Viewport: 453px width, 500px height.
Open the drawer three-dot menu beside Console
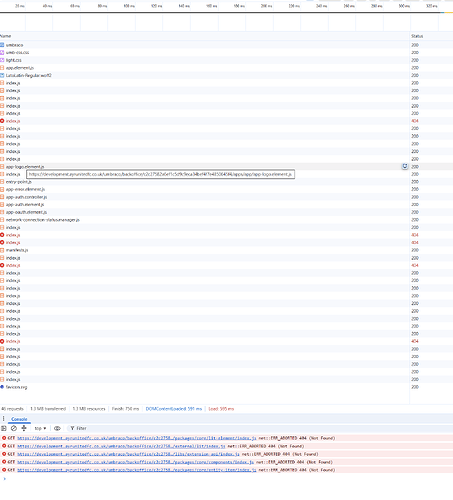click(x=4, y=419)
